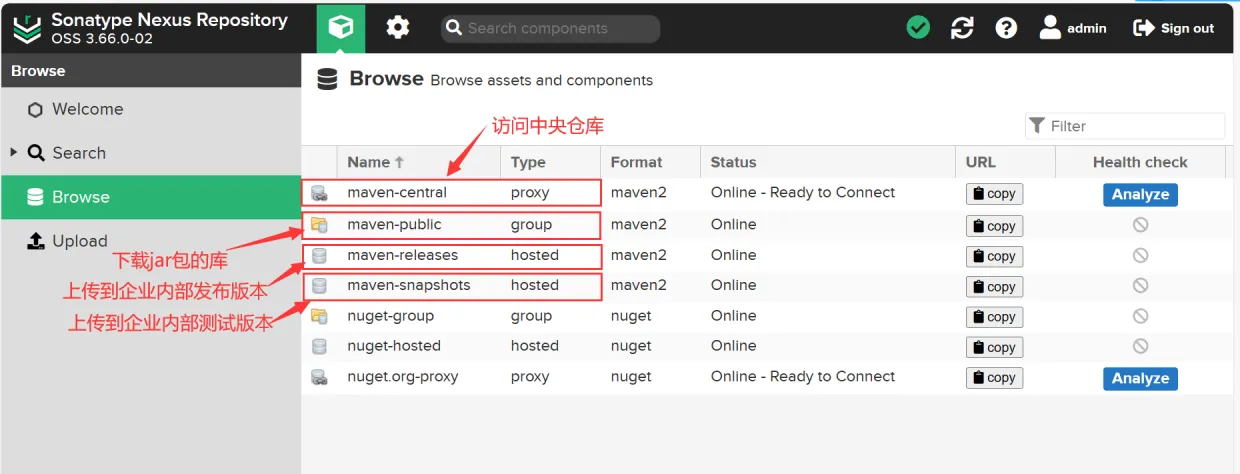Screen dimensions: 1240x474
Task: Click the "Online - Ready to Connect" status for maven-central
Action: (x=803, y=193)
